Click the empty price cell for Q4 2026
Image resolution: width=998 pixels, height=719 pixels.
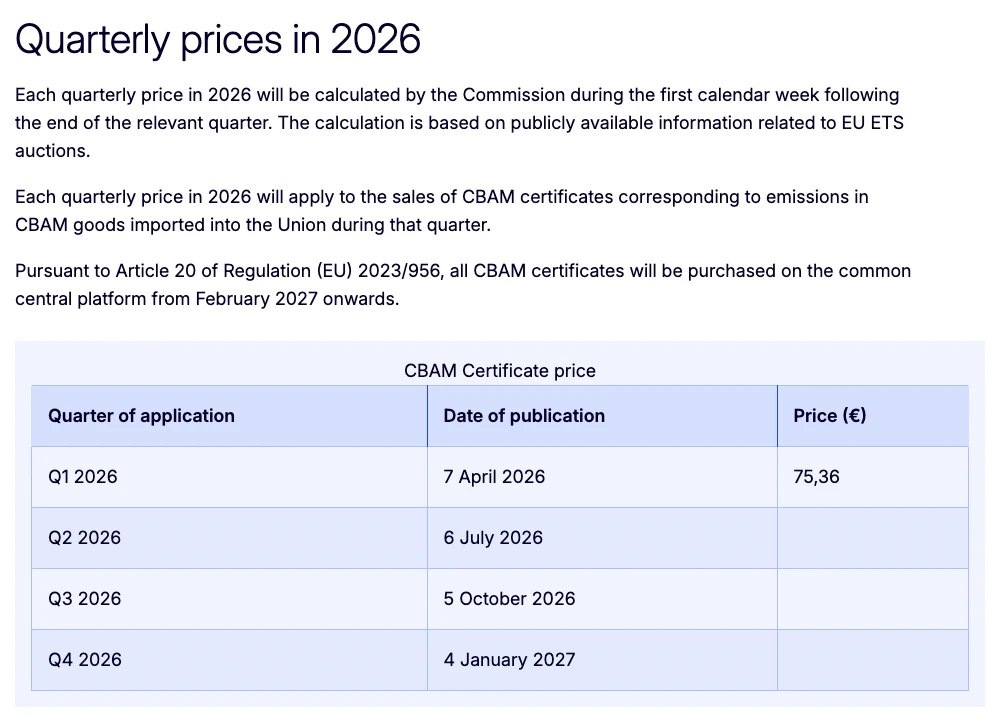click(x=872, y=660)
